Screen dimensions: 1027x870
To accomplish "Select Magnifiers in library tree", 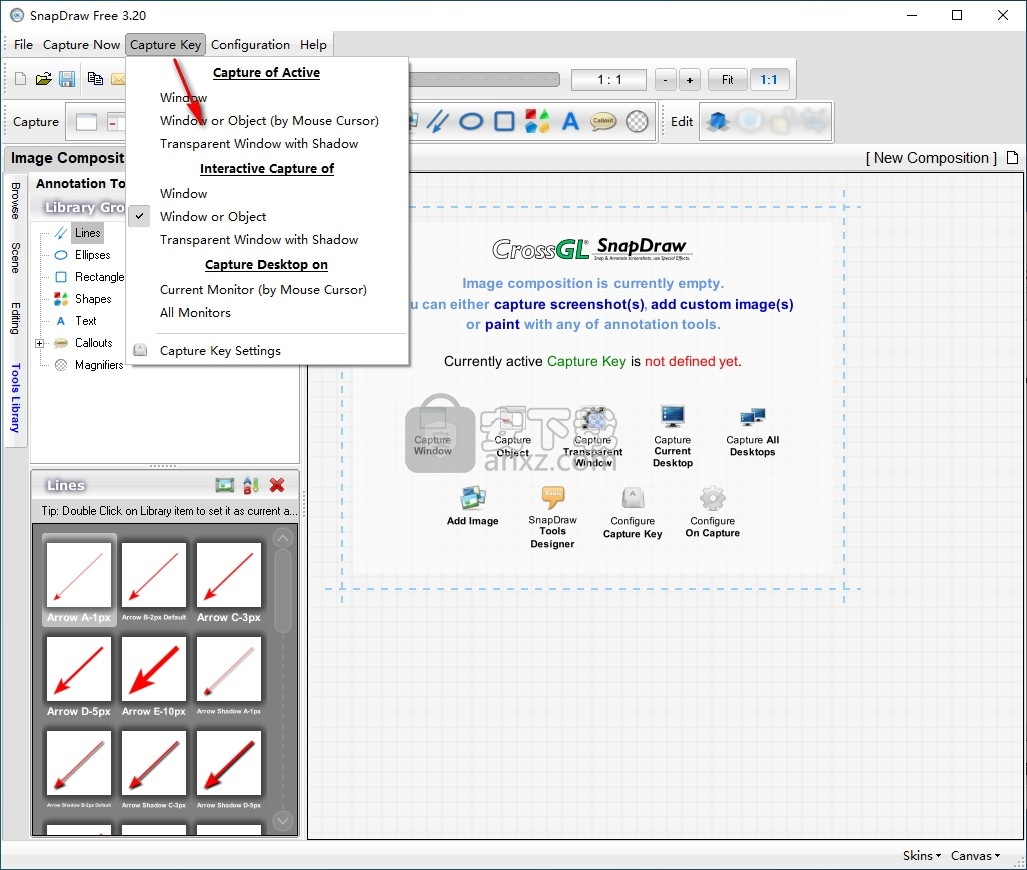I will [x=99, y=366].
